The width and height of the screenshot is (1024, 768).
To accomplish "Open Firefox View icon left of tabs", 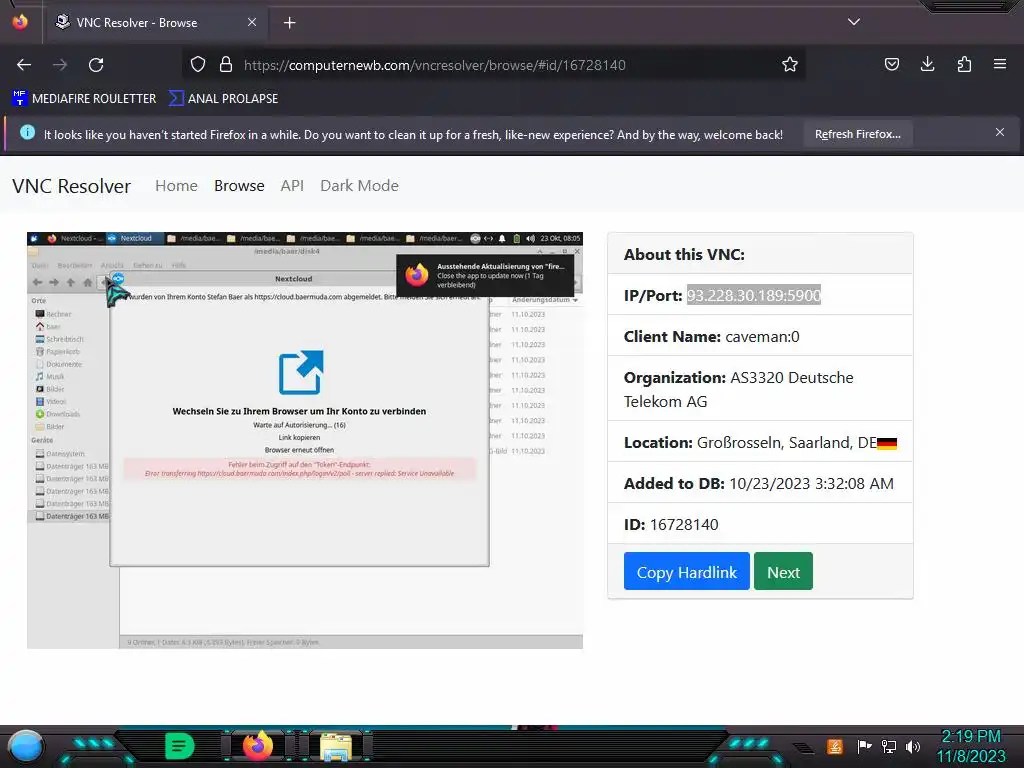I will coord(20,22).
